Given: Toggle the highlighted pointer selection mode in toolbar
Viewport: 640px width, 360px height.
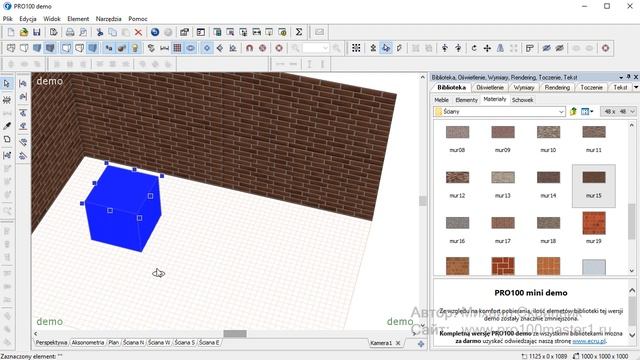Looking at the screenshot, I should pyautogui.click(x=386, y=48).
